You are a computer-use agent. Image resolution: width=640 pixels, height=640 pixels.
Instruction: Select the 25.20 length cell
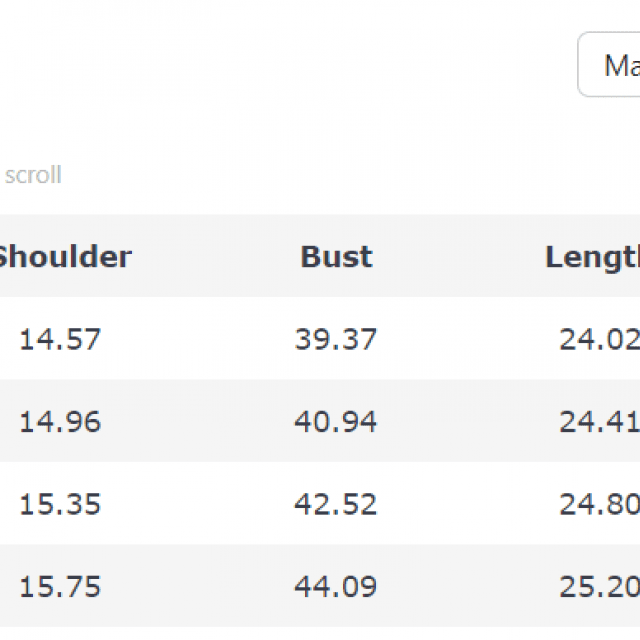click(598, 585)
